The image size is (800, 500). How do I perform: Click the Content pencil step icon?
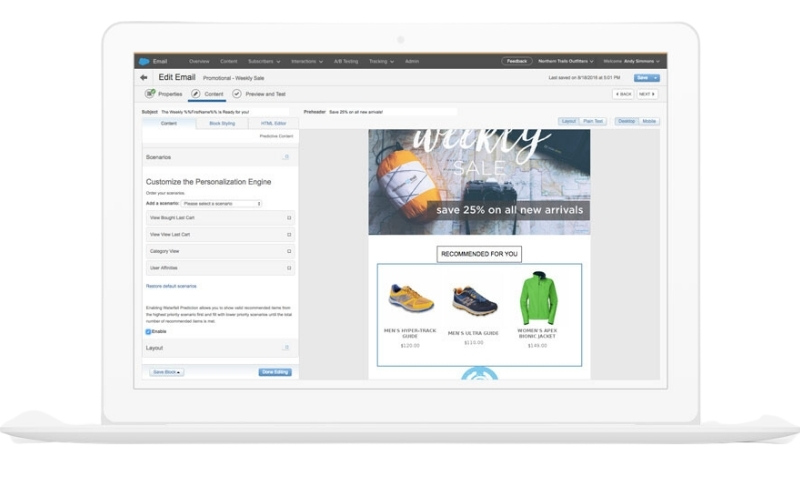195,94
